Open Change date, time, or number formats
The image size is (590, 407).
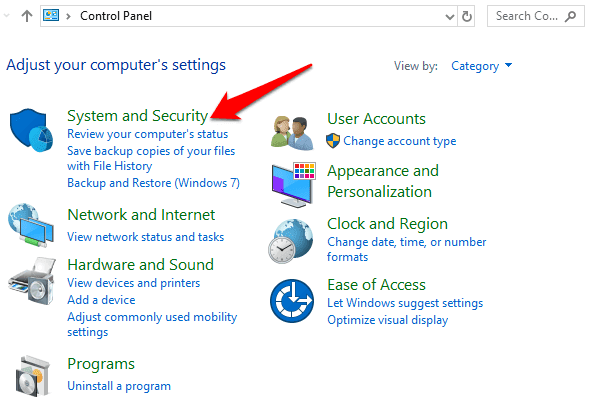pos(407,249)
